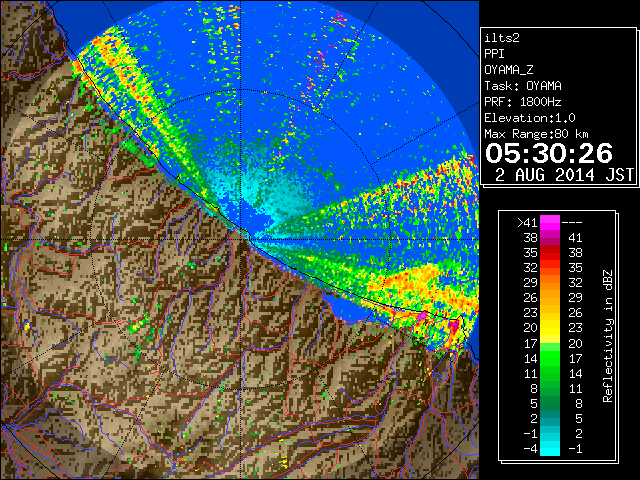
Task: Click the 'Max Range:80 km' line
Action: click(536, 134)
